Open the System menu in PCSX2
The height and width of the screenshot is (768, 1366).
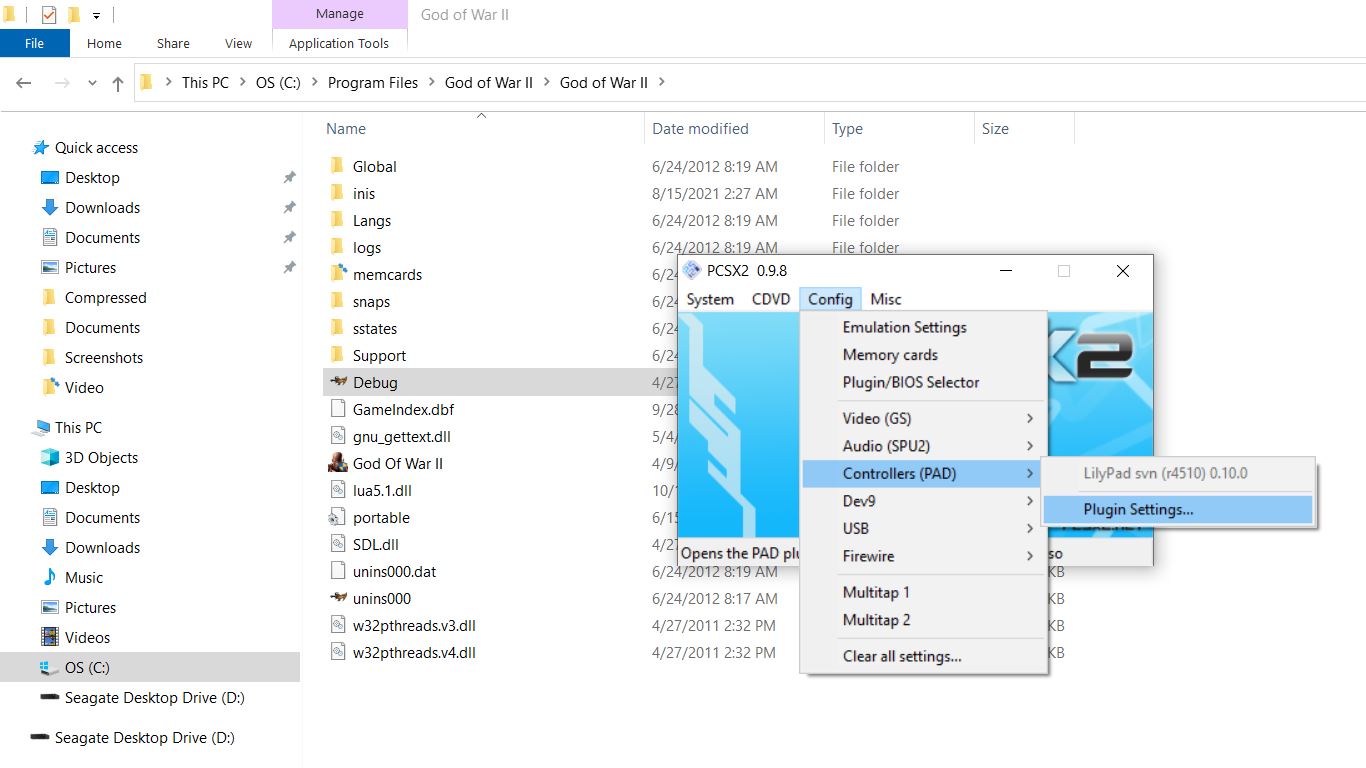(710, 299)
